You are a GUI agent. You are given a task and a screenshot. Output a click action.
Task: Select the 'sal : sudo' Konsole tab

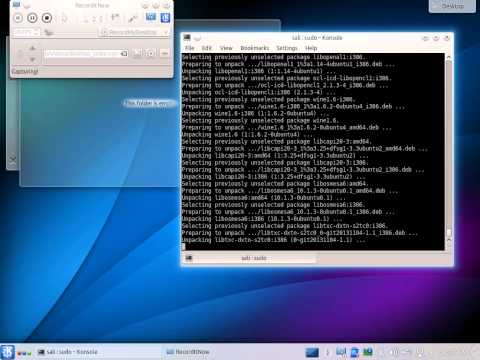click(250, 258)
